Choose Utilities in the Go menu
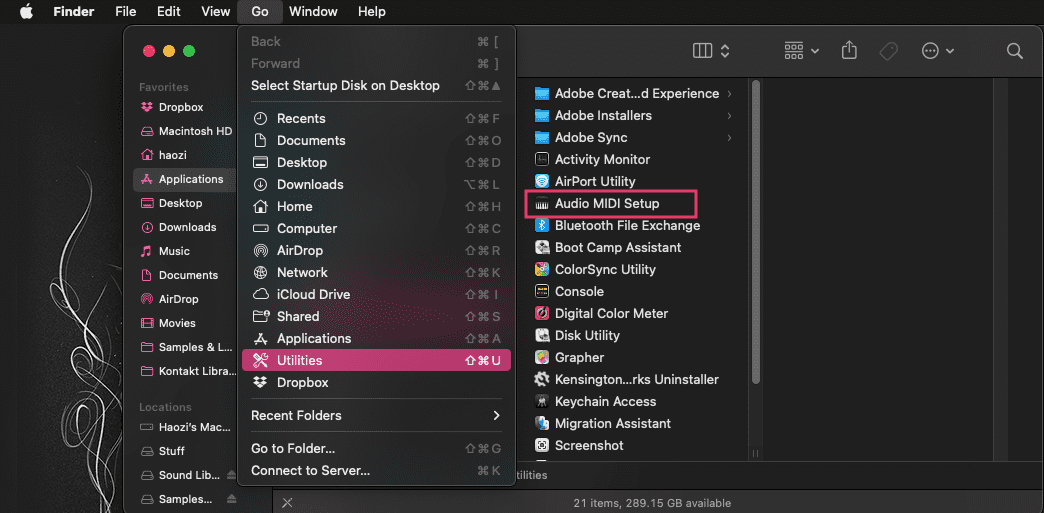1044x513 pixels. [x=376, y=360]
